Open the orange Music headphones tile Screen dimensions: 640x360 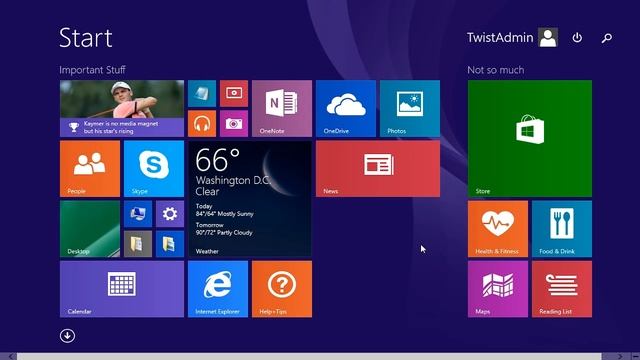click(x=202, y=124)
